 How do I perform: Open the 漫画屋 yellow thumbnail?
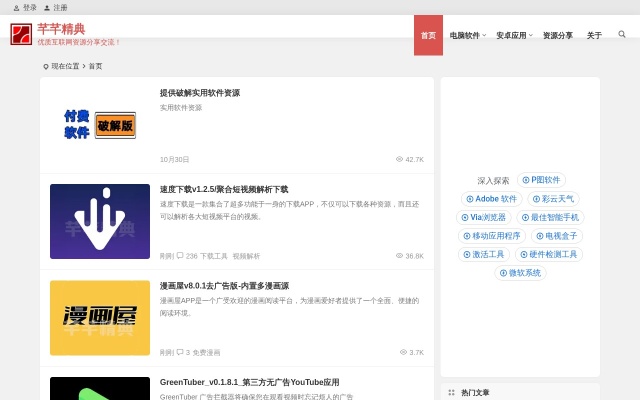pyautogui.click(x=100, y=318)
